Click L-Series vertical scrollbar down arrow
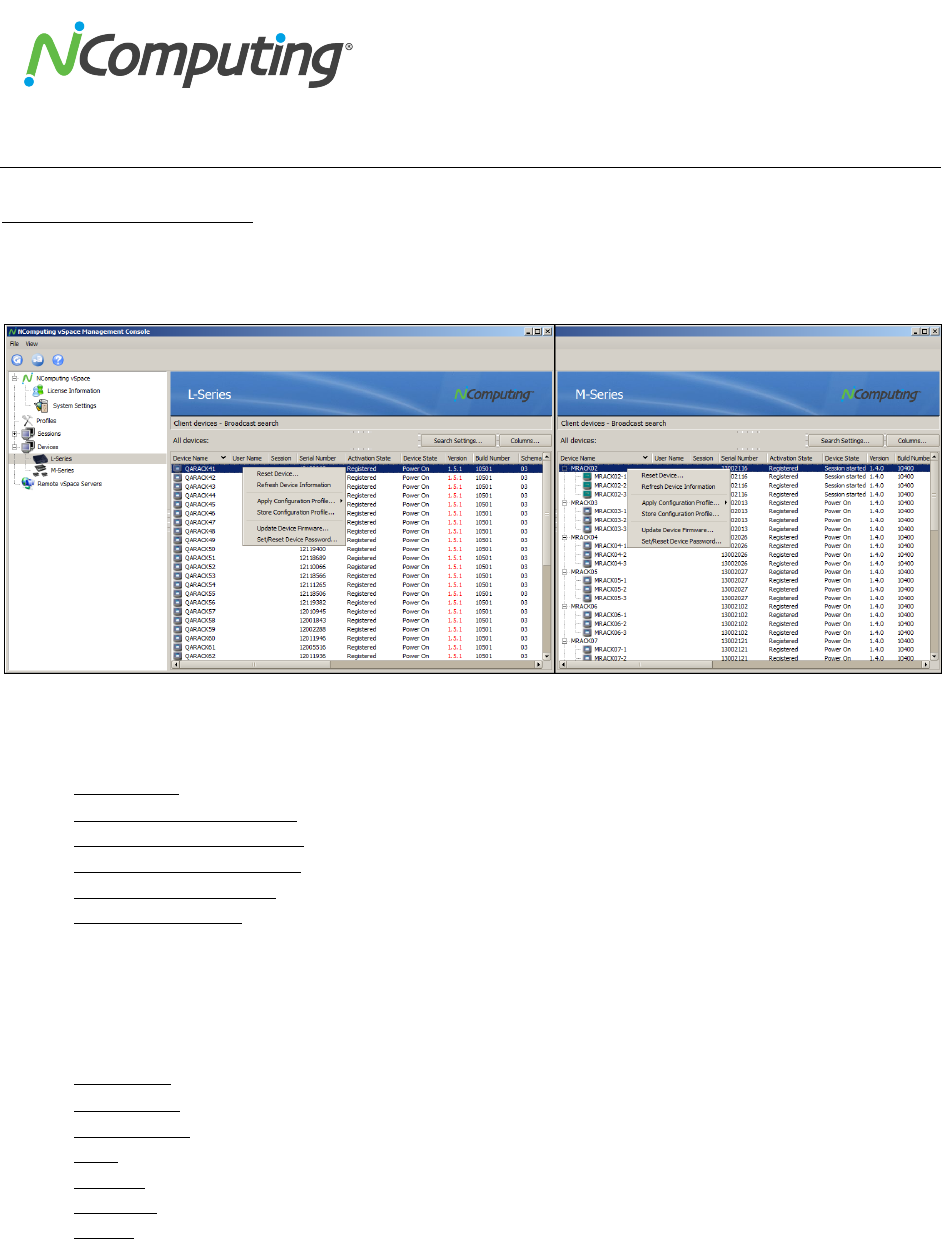This screenshot has width=942, height=1239. click(x=547, y=655)
